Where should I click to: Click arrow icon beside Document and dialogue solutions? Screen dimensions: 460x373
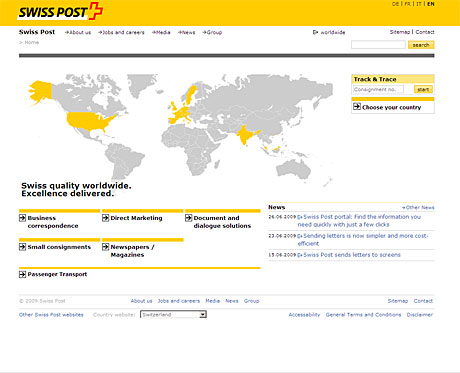pos(188,218)
